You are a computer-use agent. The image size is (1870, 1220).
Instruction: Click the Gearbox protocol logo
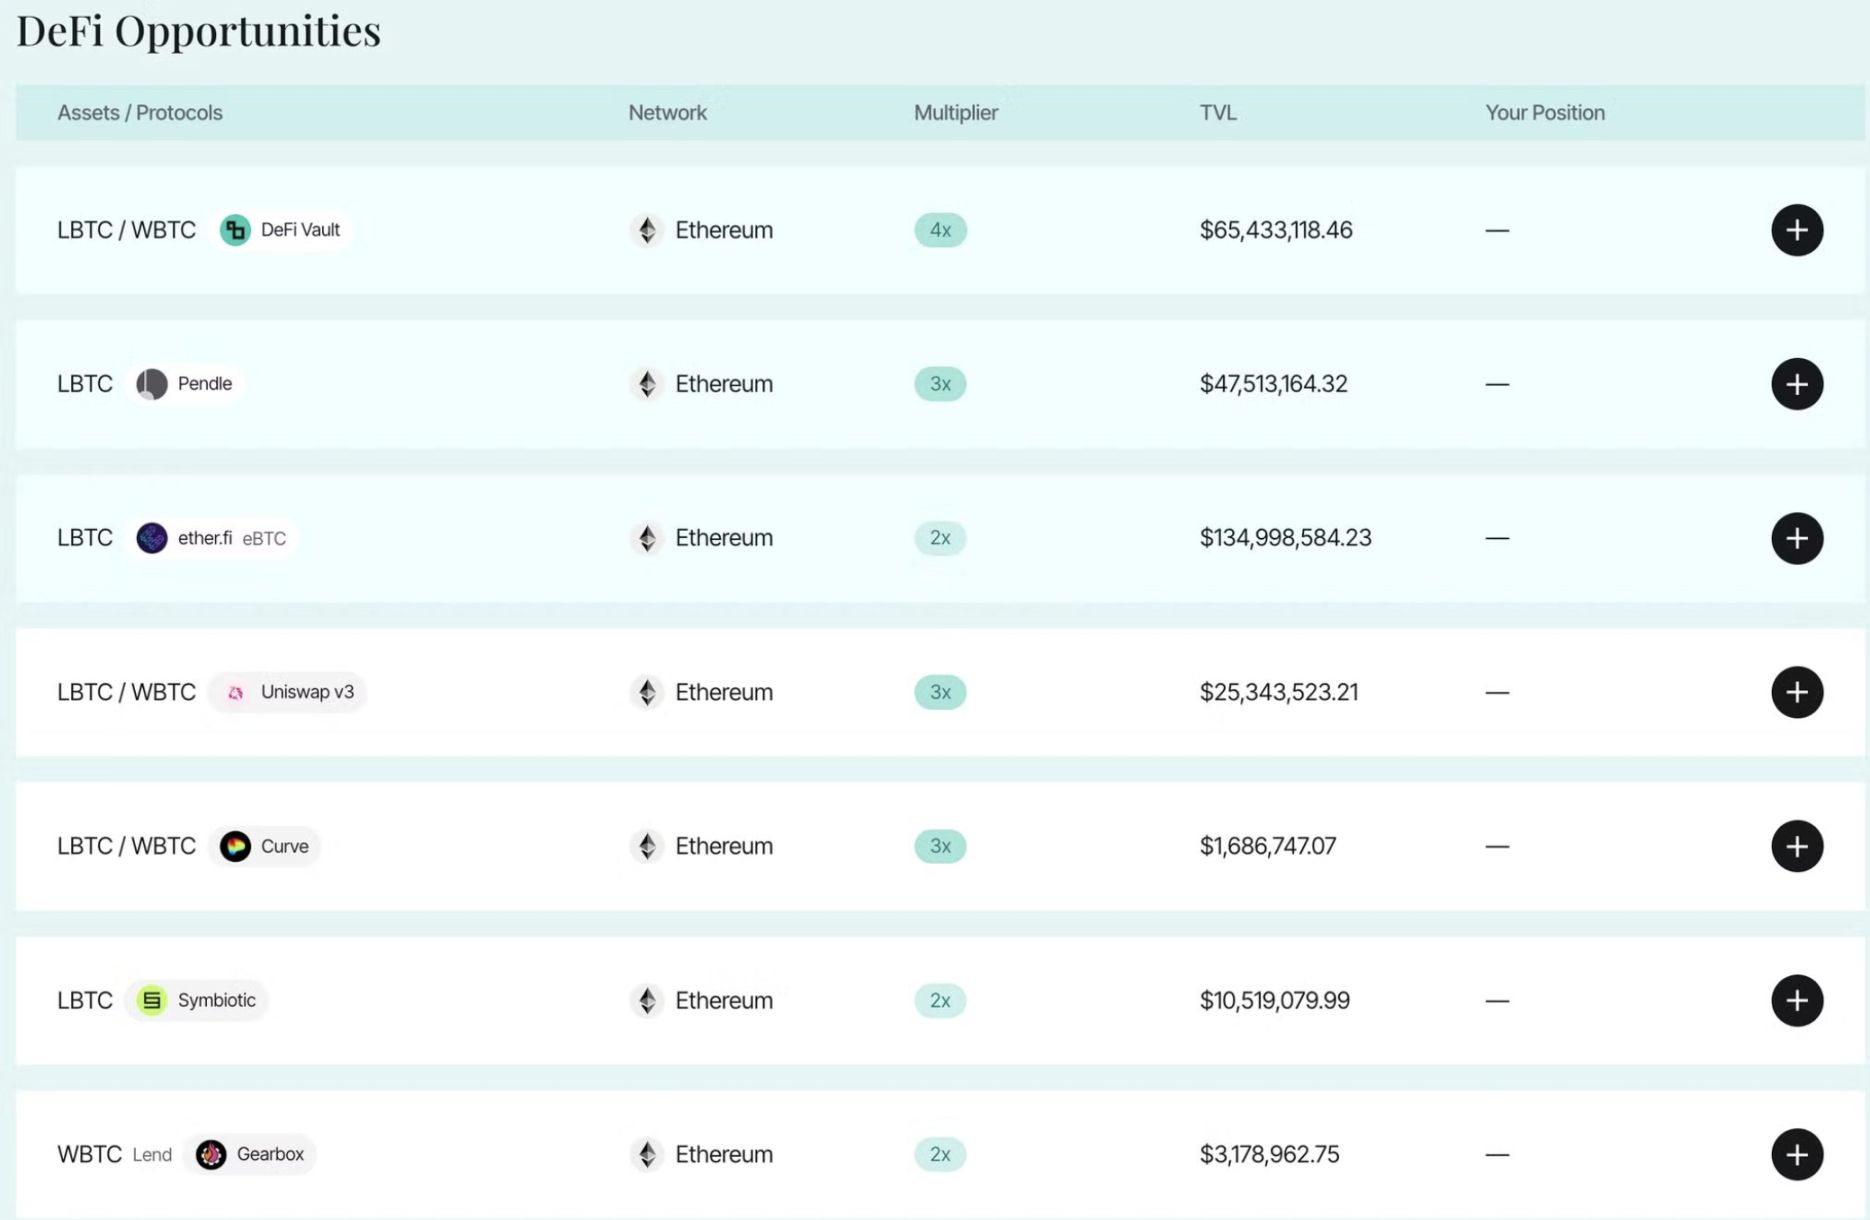[211, 1154]
